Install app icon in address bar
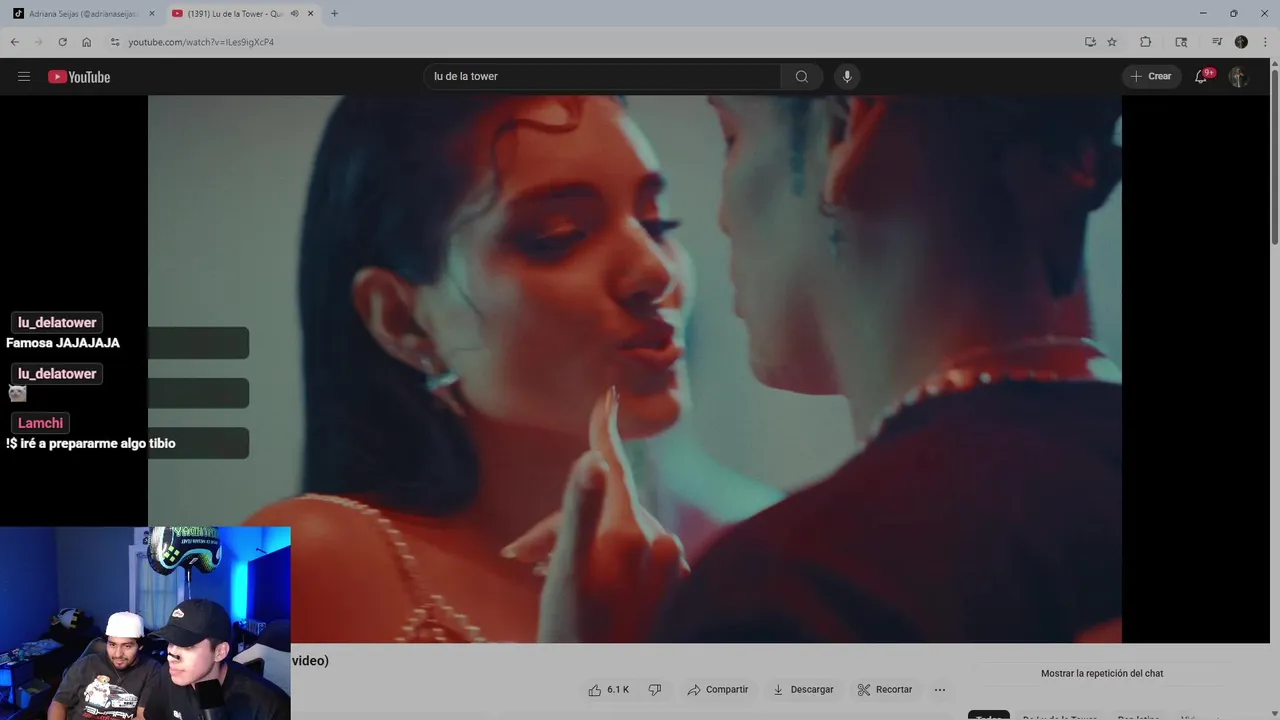 point(1090,42)
